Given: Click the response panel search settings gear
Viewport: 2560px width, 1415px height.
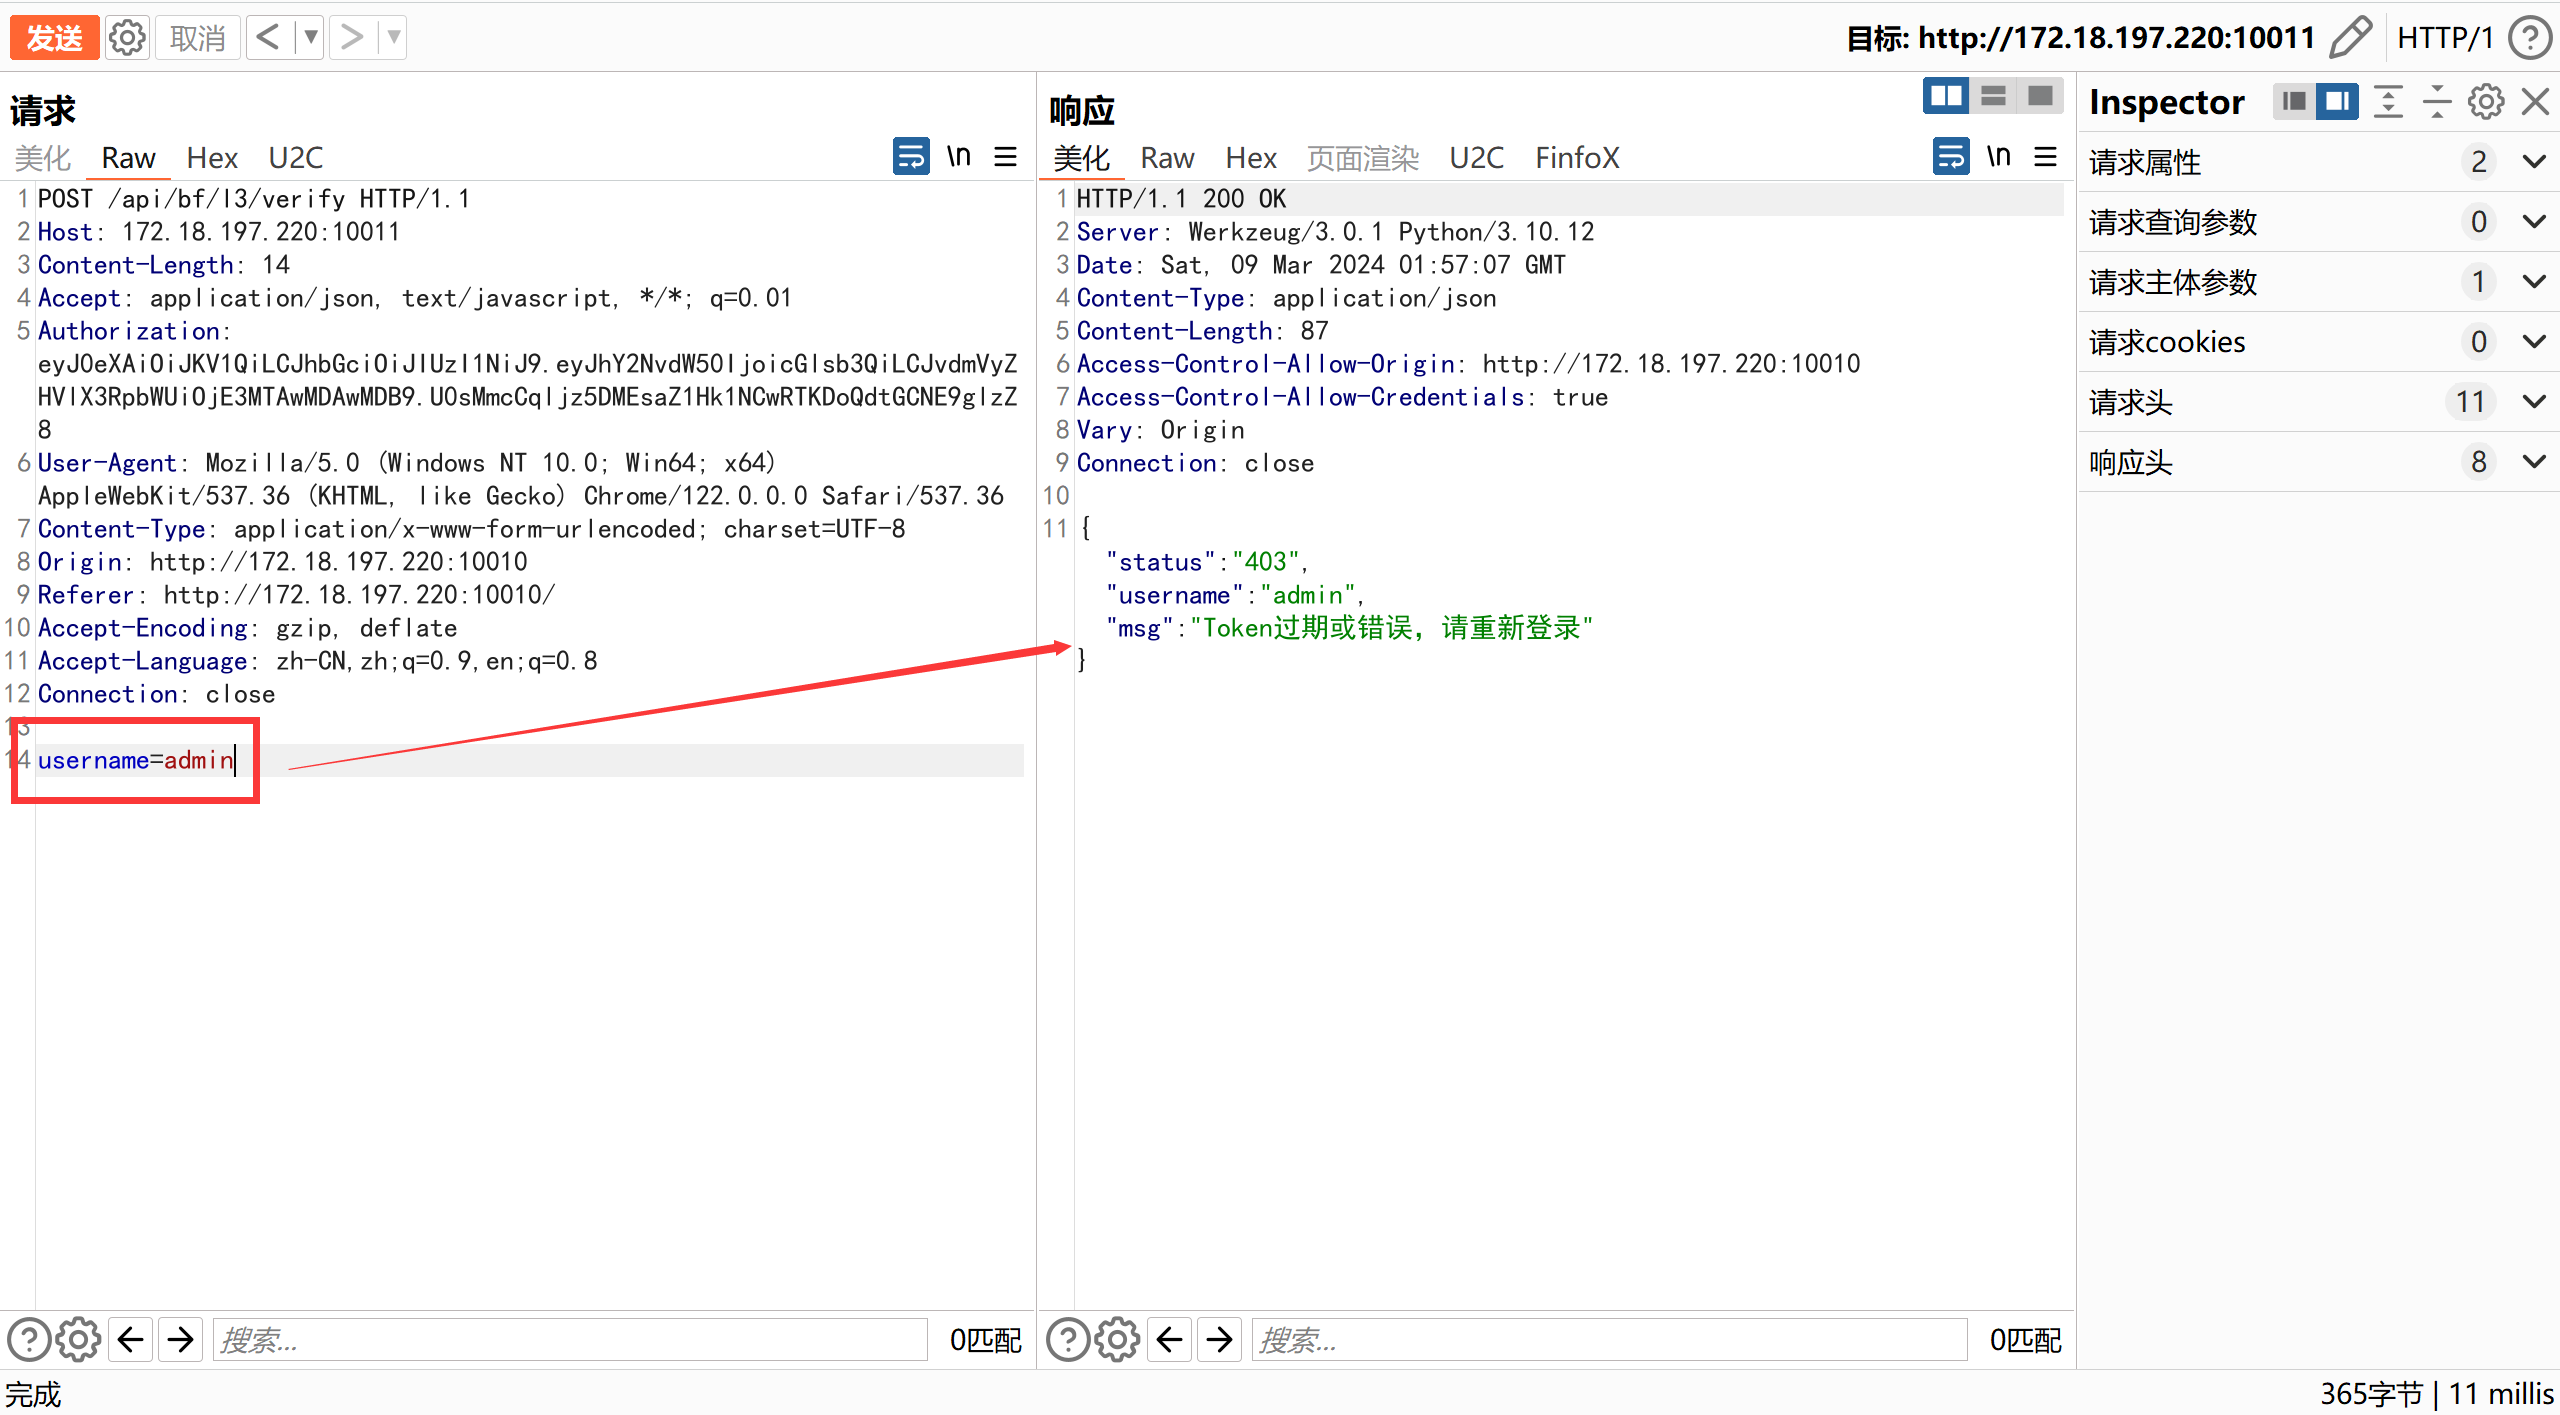Looking at the screenshot, I should [x=1117, y=1339].
